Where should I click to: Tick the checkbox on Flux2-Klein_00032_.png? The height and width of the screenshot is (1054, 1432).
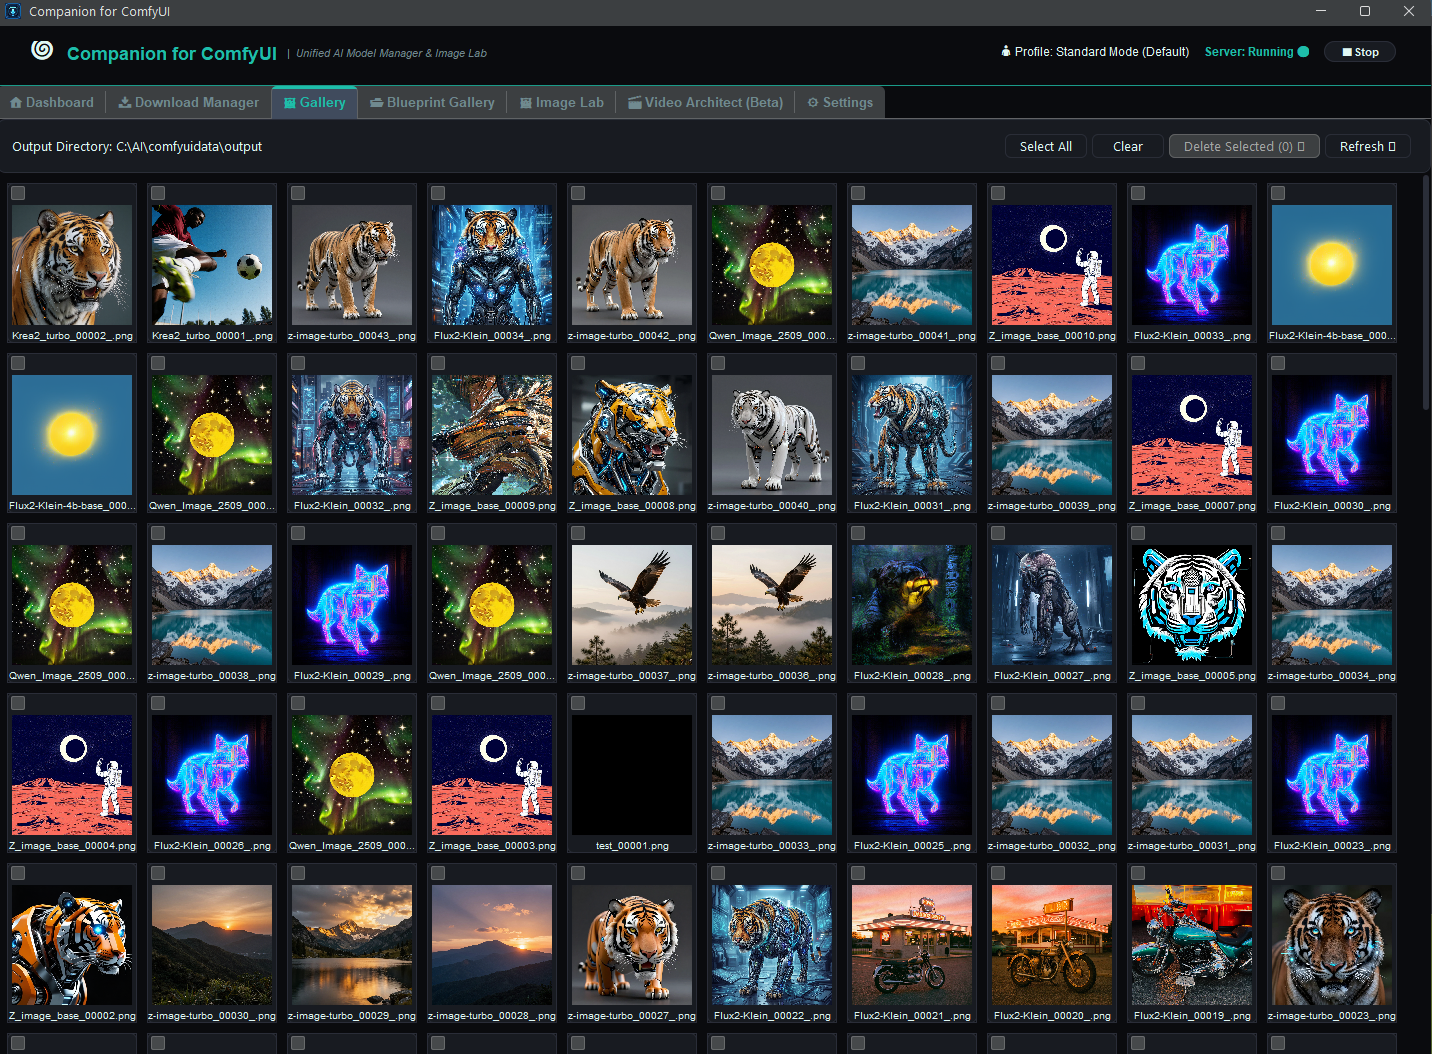298,363
